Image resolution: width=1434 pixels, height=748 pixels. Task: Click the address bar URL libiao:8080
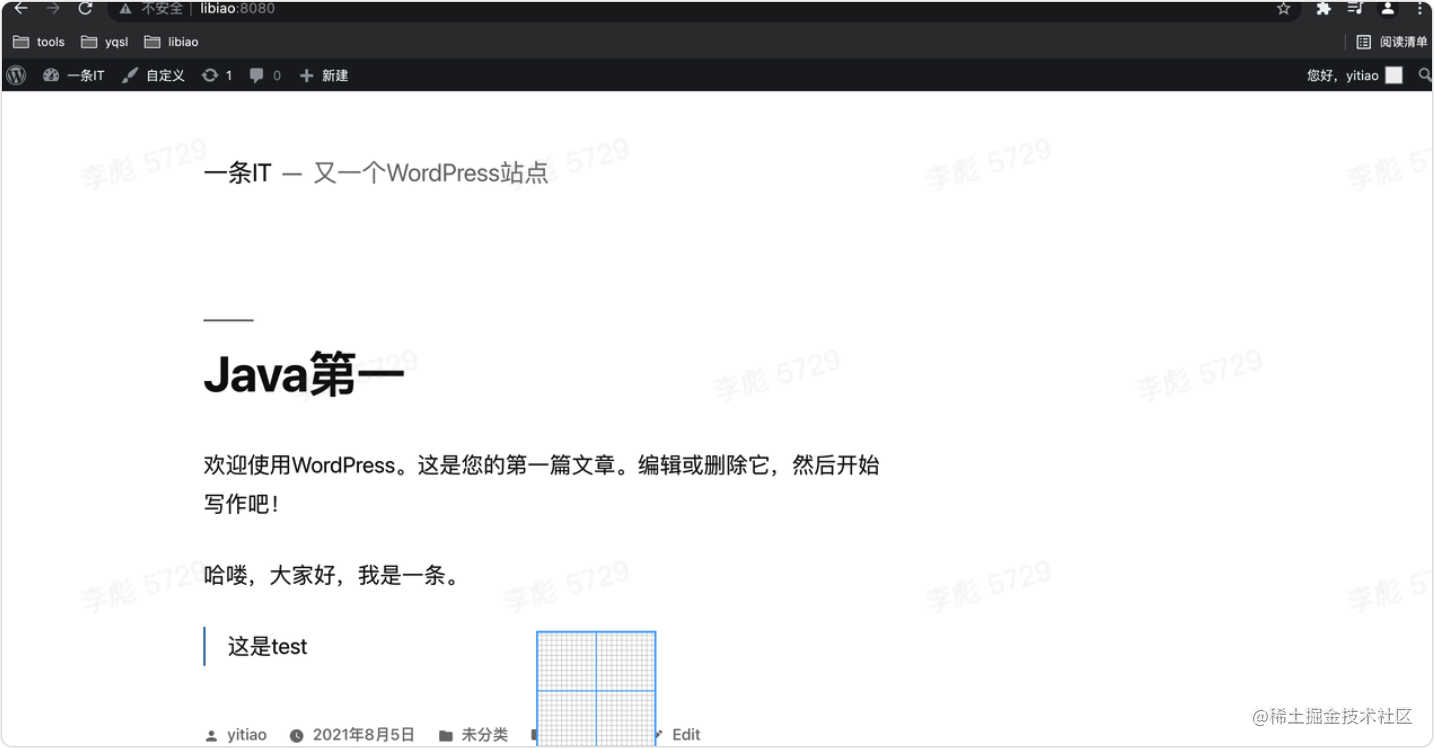coord(237,9)
